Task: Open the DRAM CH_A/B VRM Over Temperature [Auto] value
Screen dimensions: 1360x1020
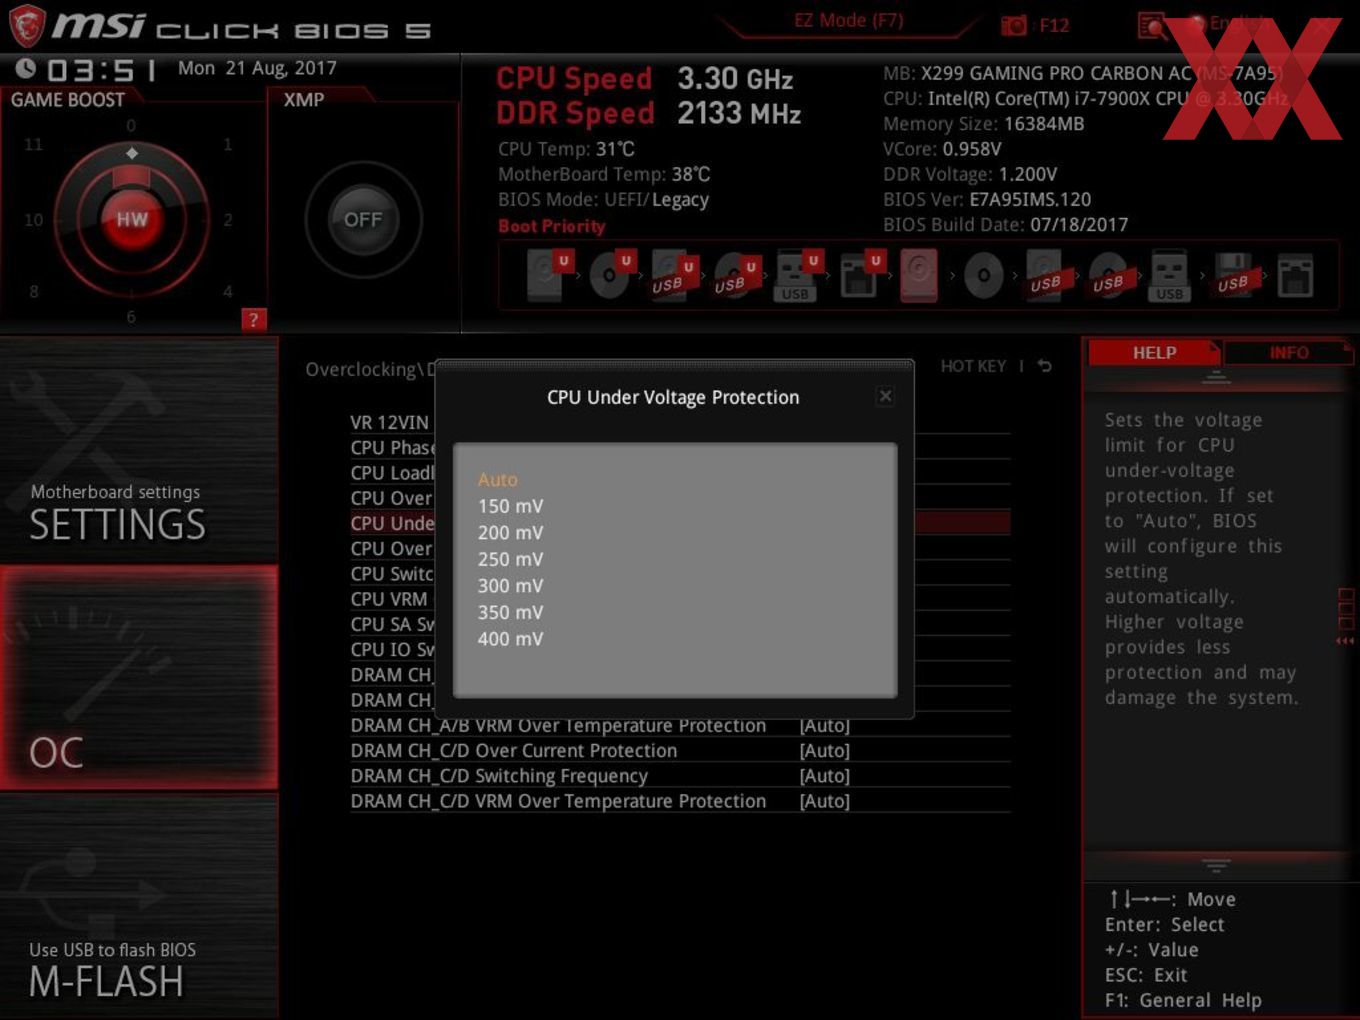Action: [824, 727]
